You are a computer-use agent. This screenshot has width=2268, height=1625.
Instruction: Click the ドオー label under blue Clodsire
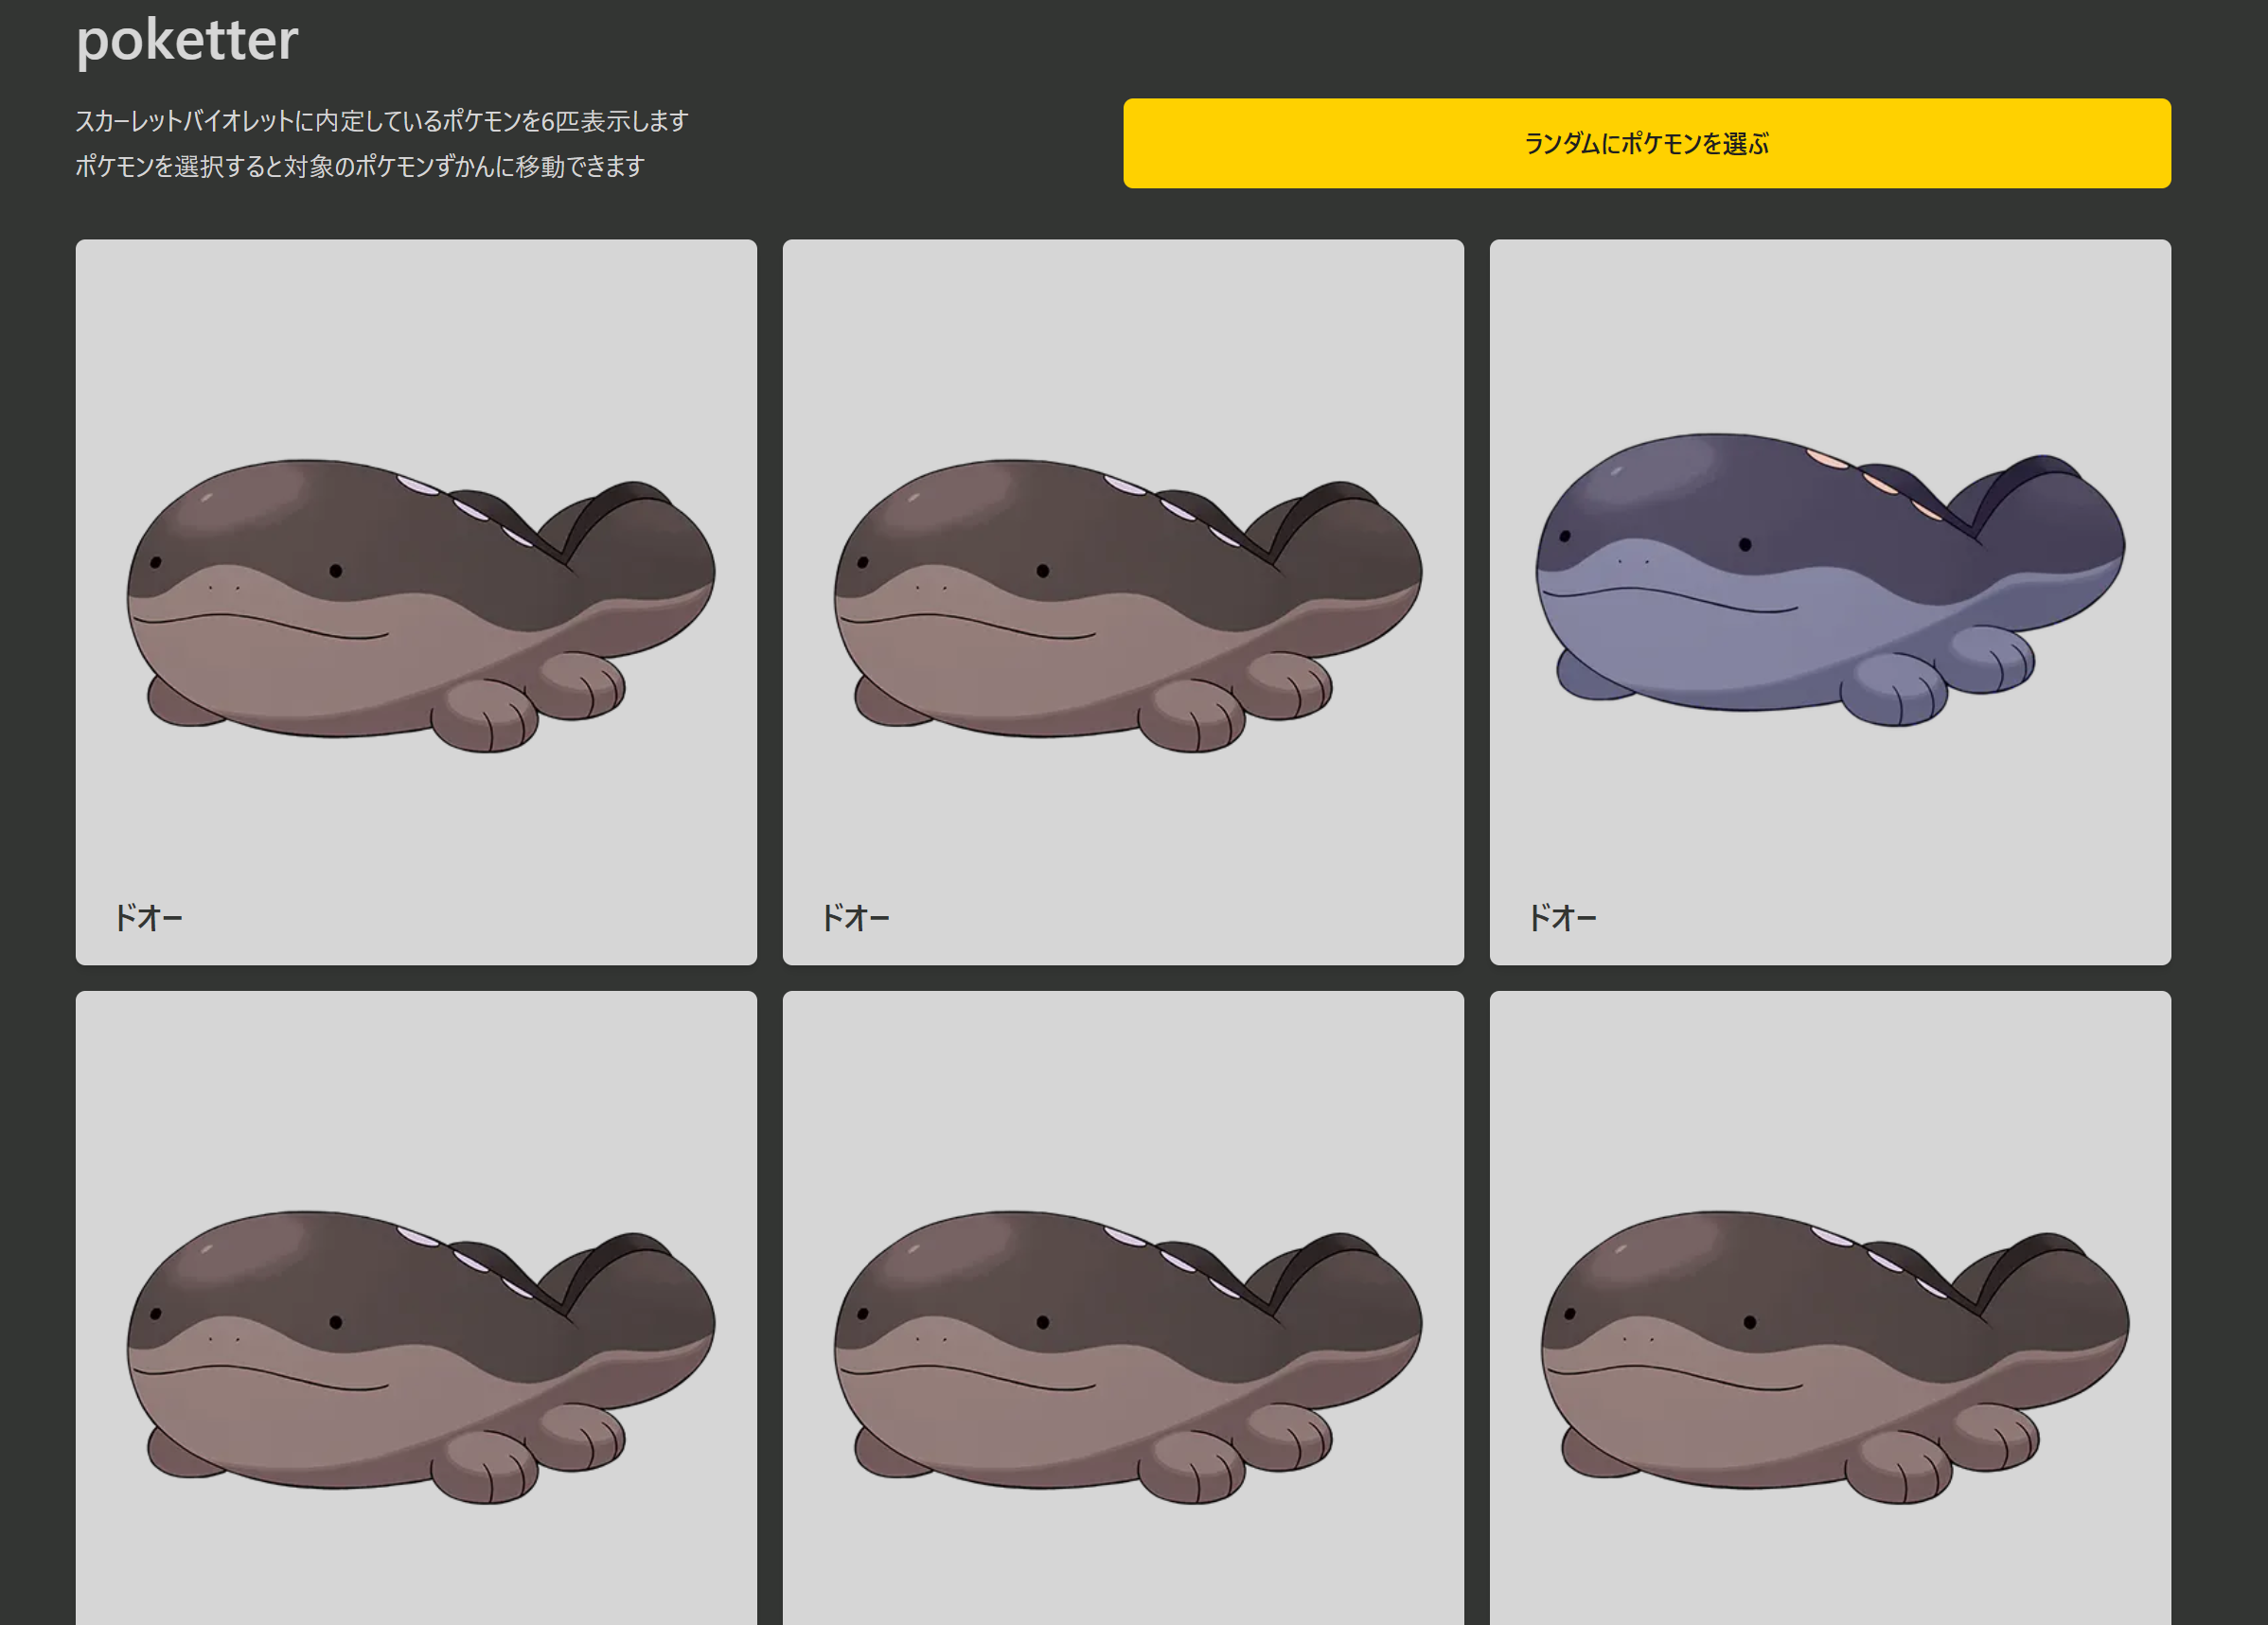coord(1561,917)
